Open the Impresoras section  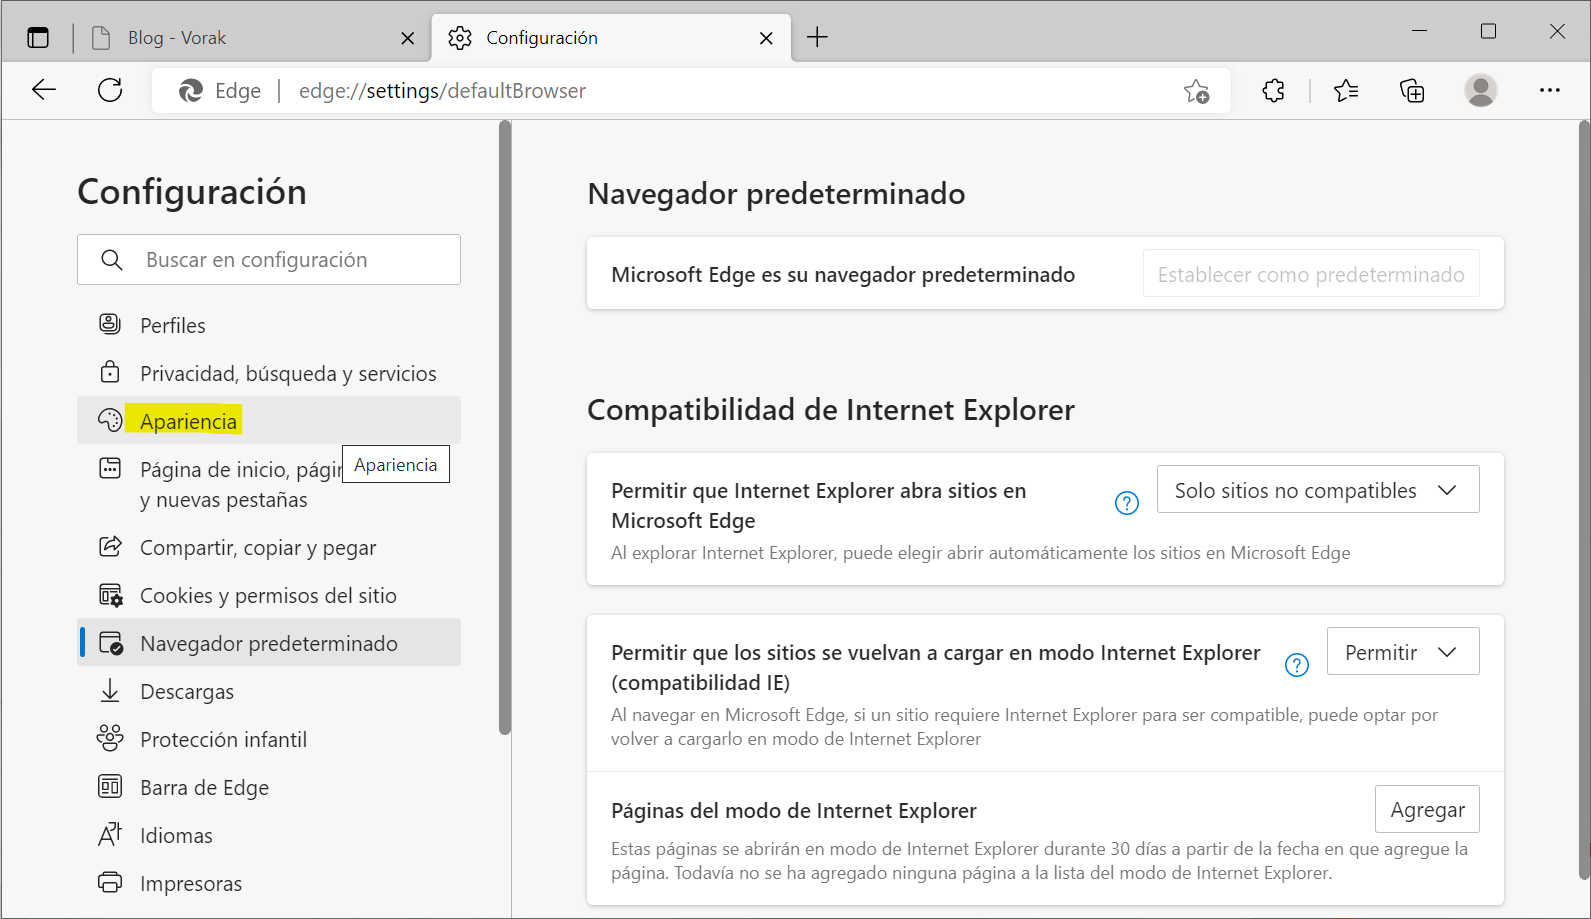pyautogui.click(x=269, y=883)
